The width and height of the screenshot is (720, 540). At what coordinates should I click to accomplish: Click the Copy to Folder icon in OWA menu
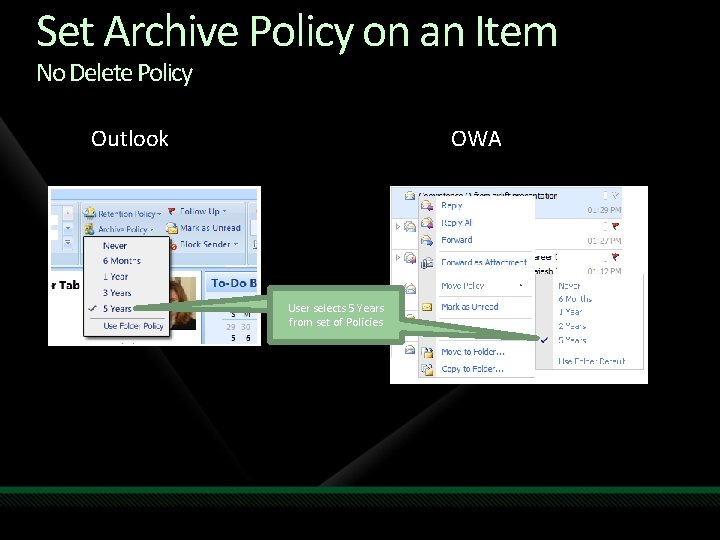[428, 369]
